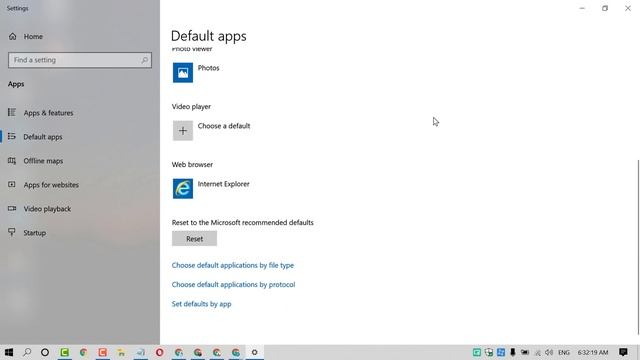Click the Settings gear in the taskbar
This screenshot has width=640, height=360.
tap(254, 352)
